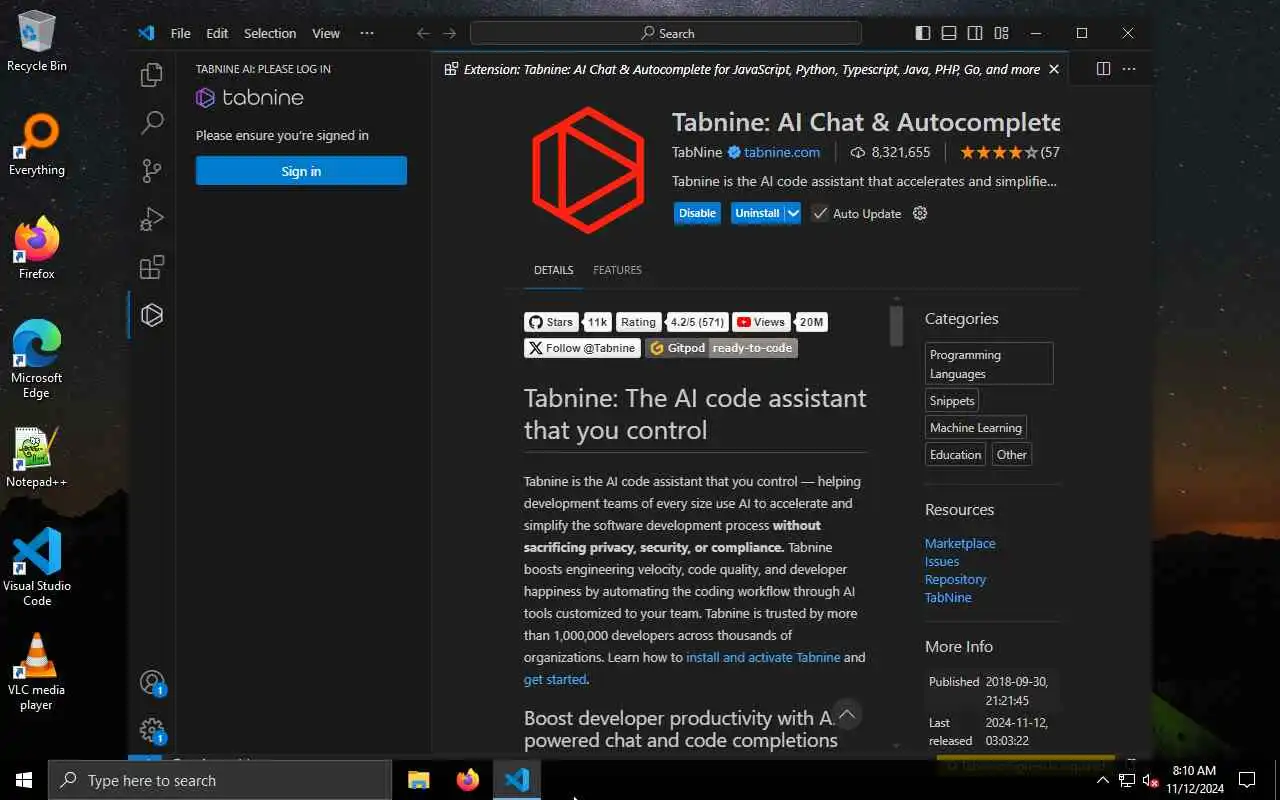This screenshot has width=1280, height=800.
Task: Click the taskbar search box
Action: [x=220, y=780]
